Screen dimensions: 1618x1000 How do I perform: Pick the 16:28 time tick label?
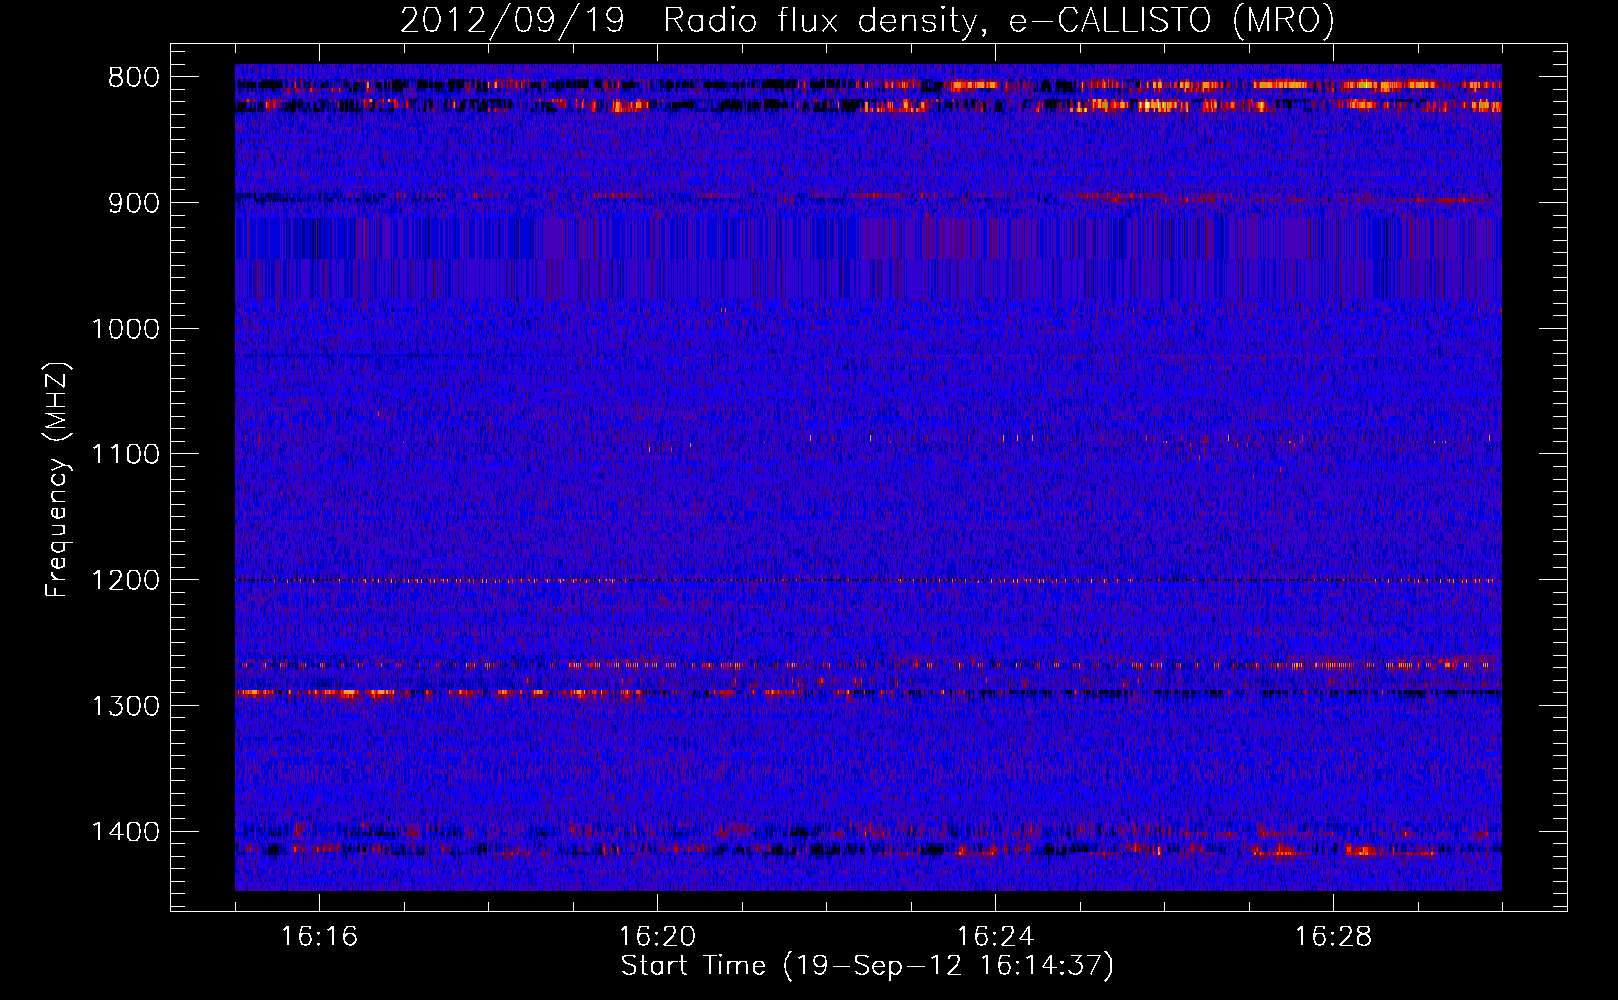[x=1333, y=937]
